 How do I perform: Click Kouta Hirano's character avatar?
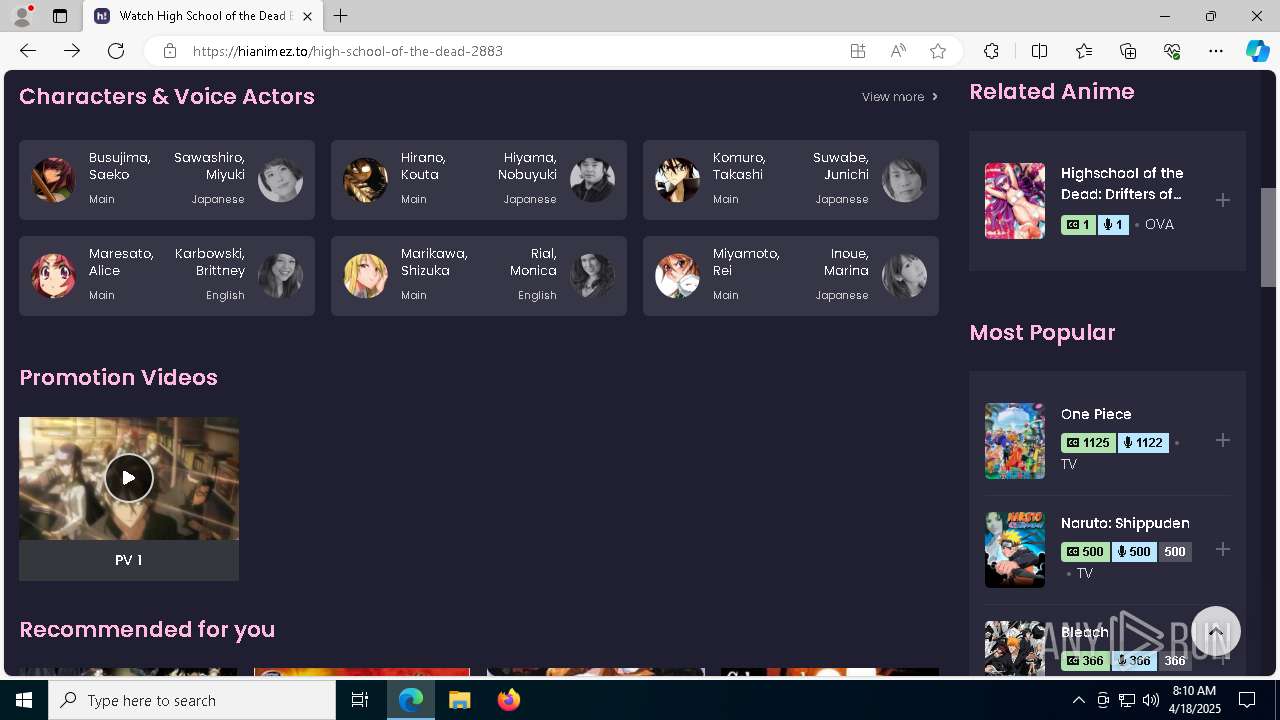[x=366, y=180]
